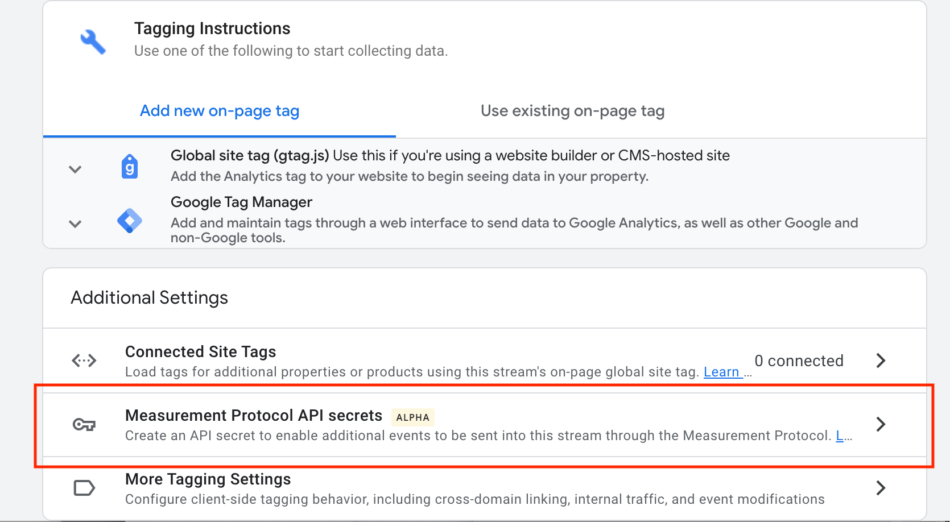950x522 pixels.
Task: Open Connected Site Tags via right arrow
Action: click(881, 361)
